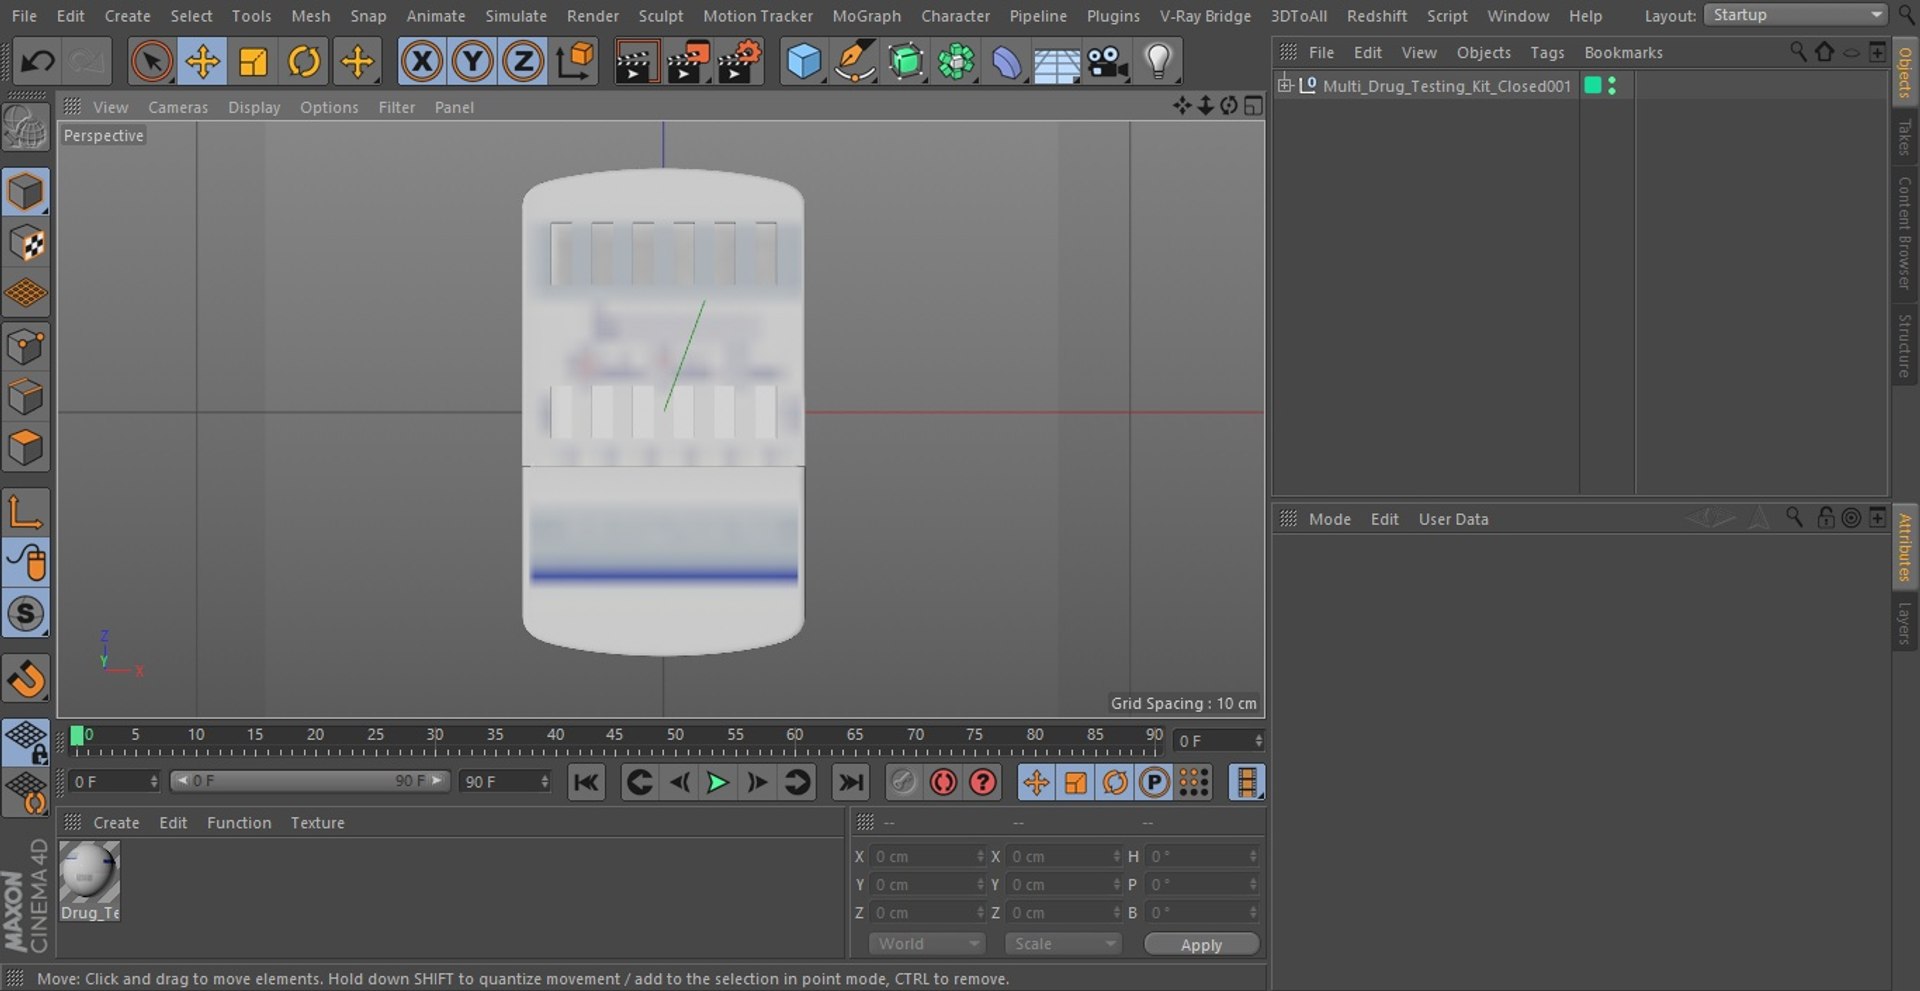Open the World coordinate dropdown
The height and width of the screenshot is (991, 1920).
(927, 944)
